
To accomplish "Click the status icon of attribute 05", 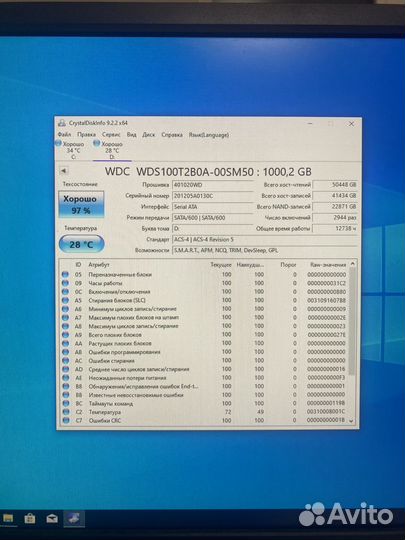I will point(65,274).
